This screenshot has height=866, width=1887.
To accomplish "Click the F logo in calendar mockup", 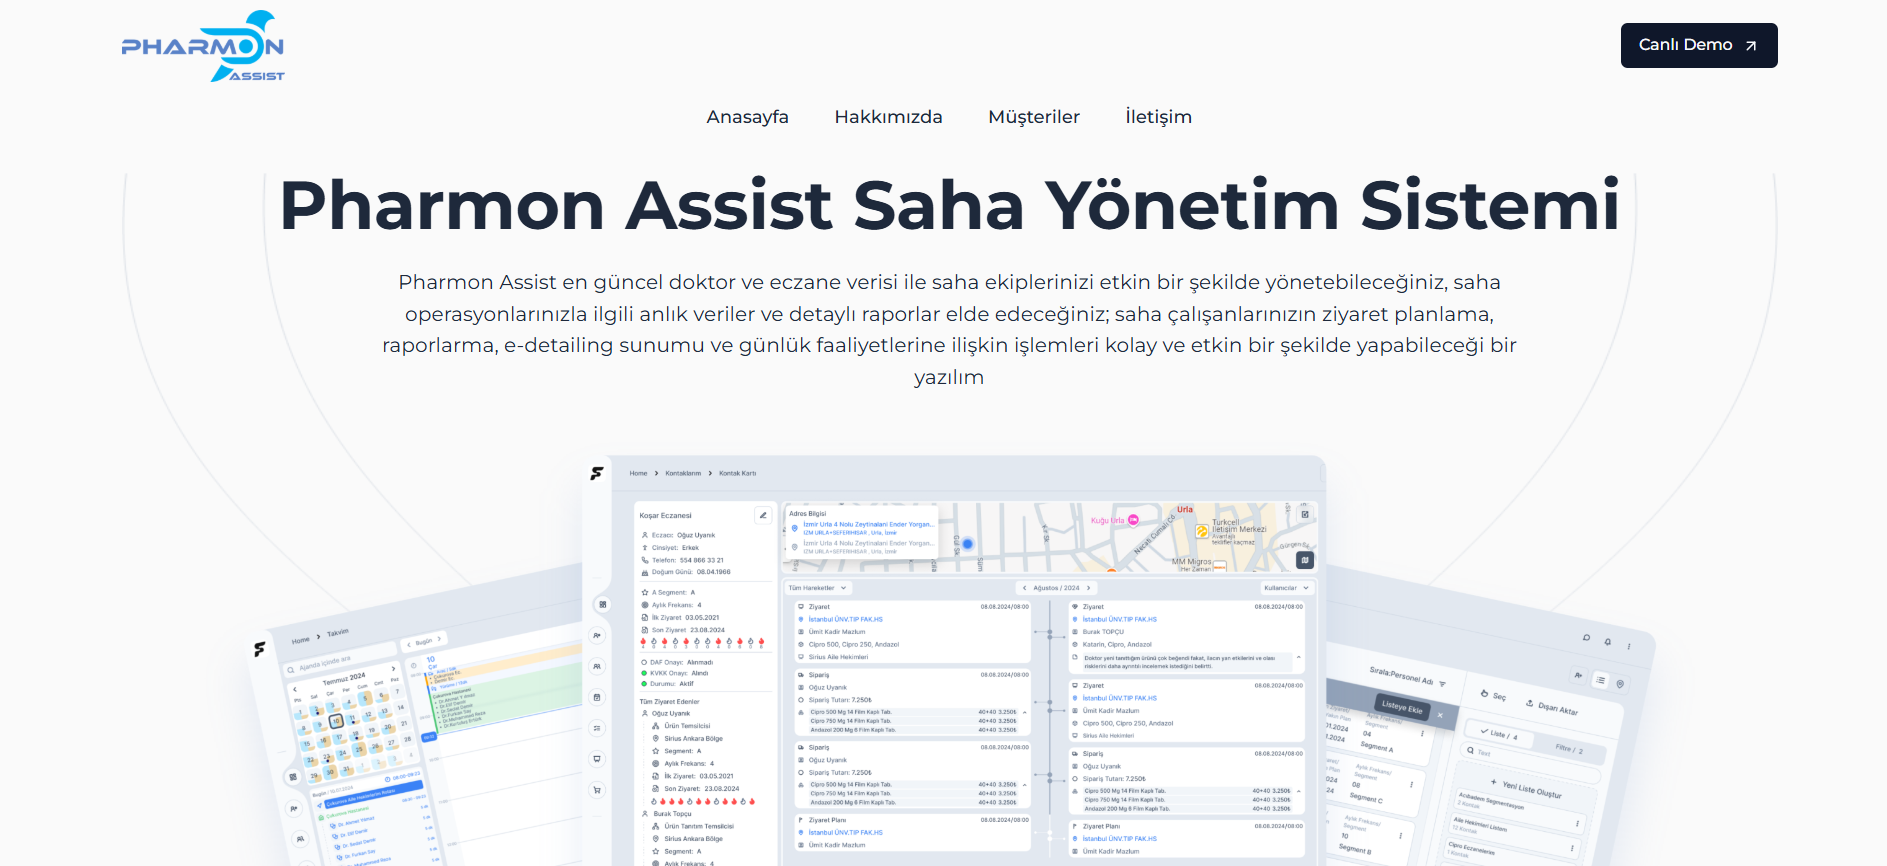I will tap(260, 649).
